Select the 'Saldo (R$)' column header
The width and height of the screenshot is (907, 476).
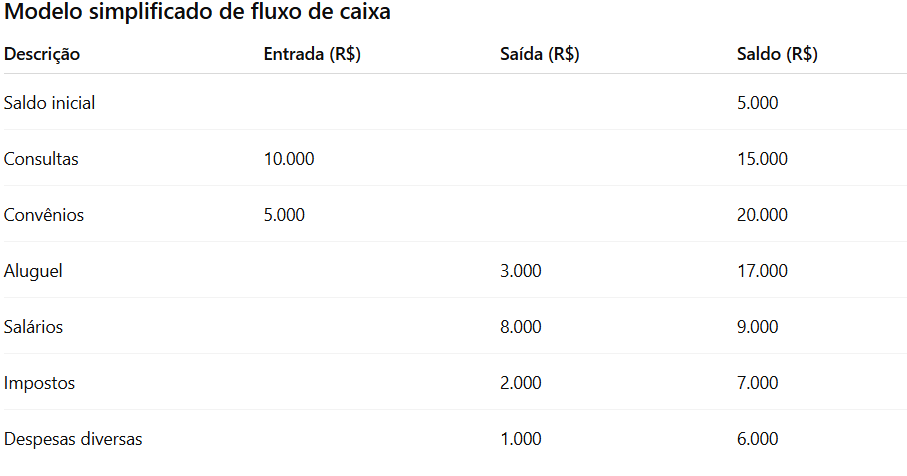777,55
